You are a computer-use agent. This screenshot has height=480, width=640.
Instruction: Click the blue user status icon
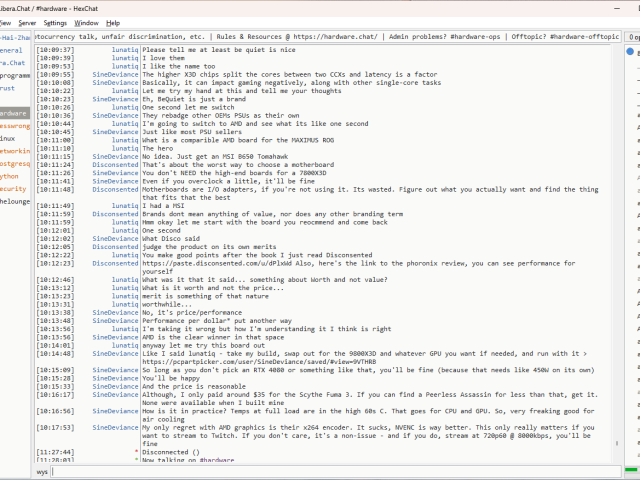pos(630,50)
